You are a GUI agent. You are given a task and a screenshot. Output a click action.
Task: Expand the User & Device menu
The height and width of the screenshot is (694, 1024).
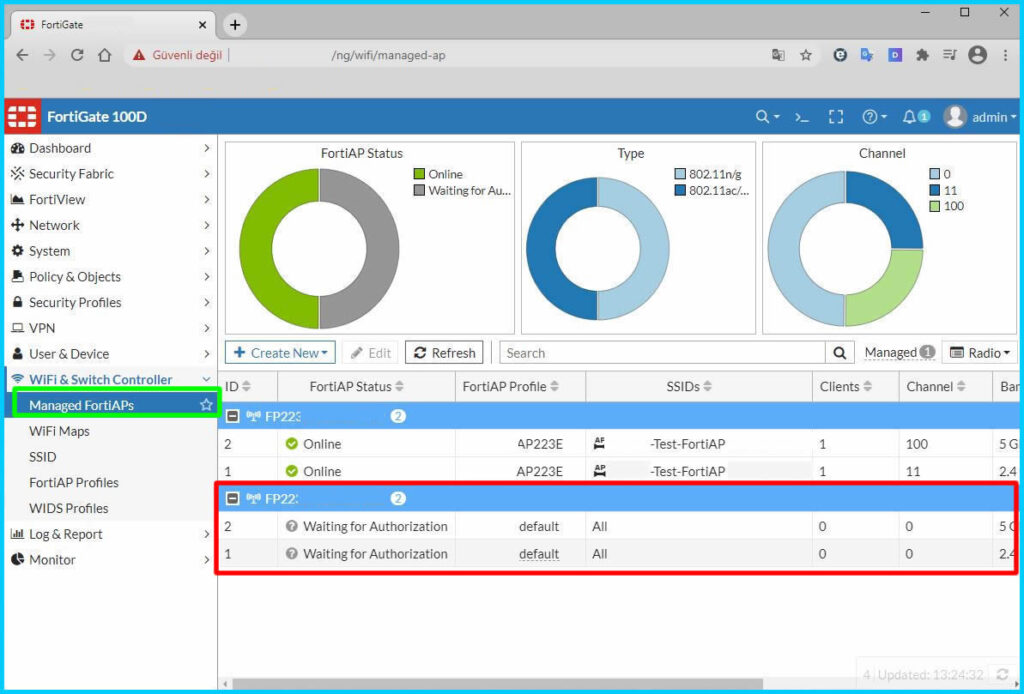[x=111, y=354]
